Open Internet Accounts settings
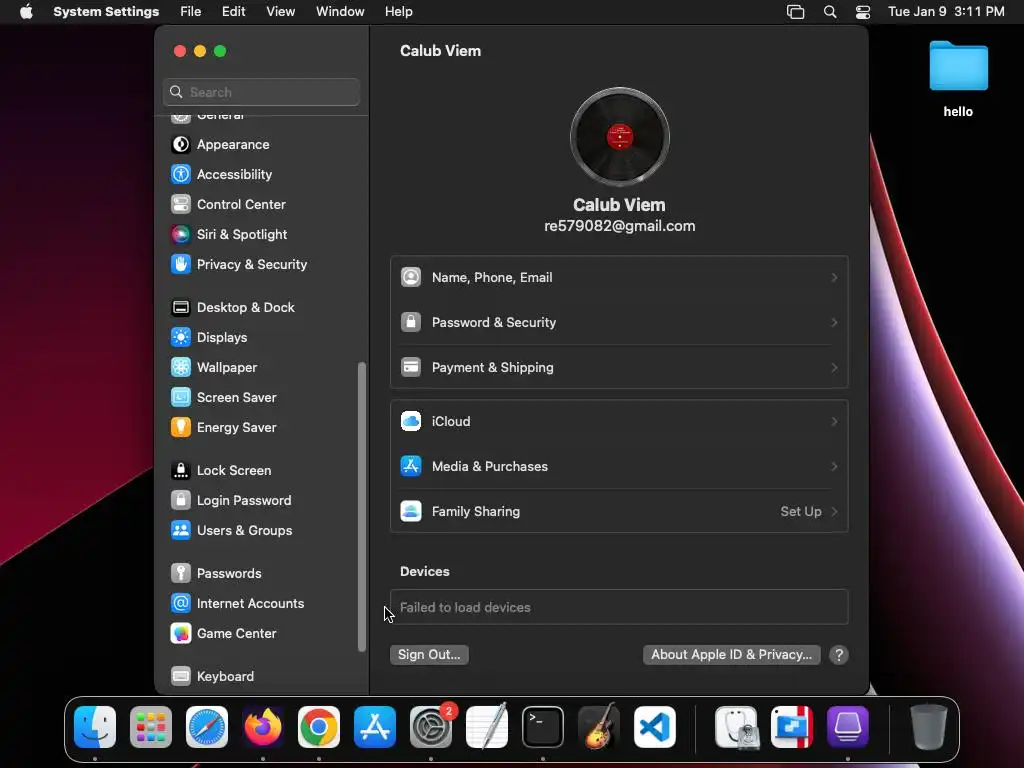Screen dimensions: 1024x768 (x=261, y=604)
